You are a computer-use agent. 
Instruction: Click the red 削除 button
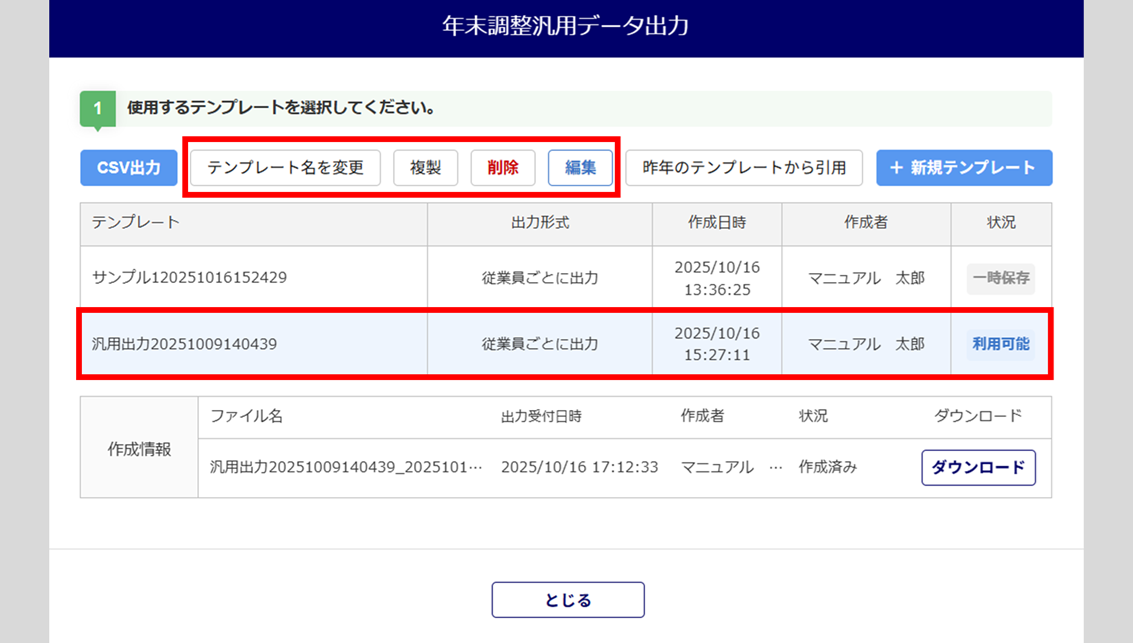pos(503,168)
